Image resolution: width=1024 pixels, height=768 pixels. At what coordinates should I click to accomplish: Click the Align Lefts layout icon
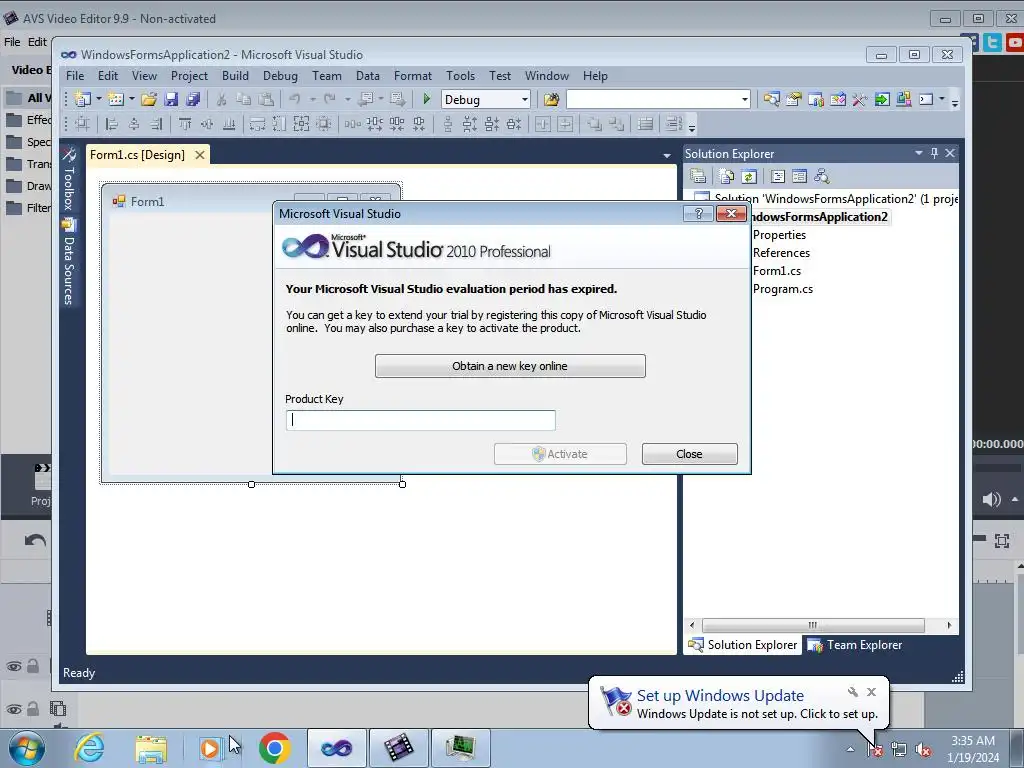pos(112,123)
